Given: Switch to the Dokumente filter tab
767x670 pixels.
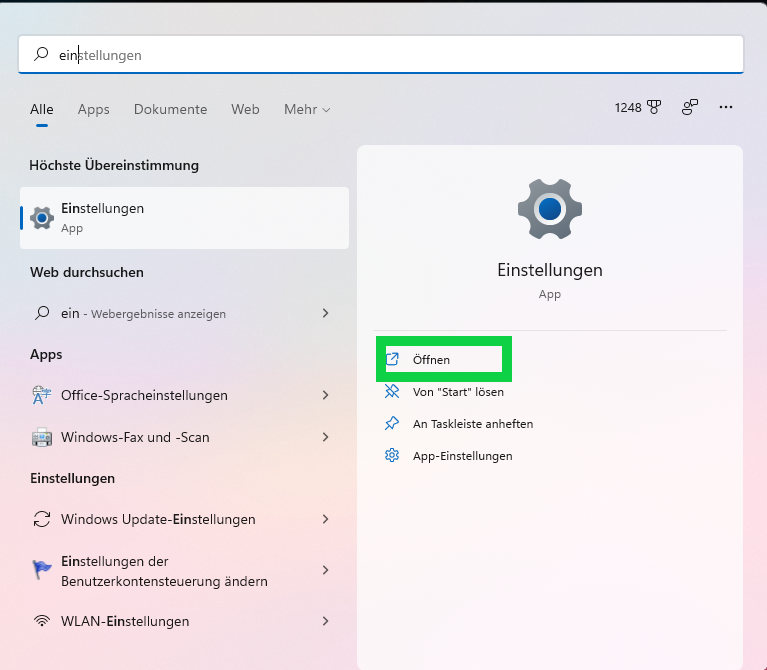Looking at the screenshot, I should [x=170, y=109].
